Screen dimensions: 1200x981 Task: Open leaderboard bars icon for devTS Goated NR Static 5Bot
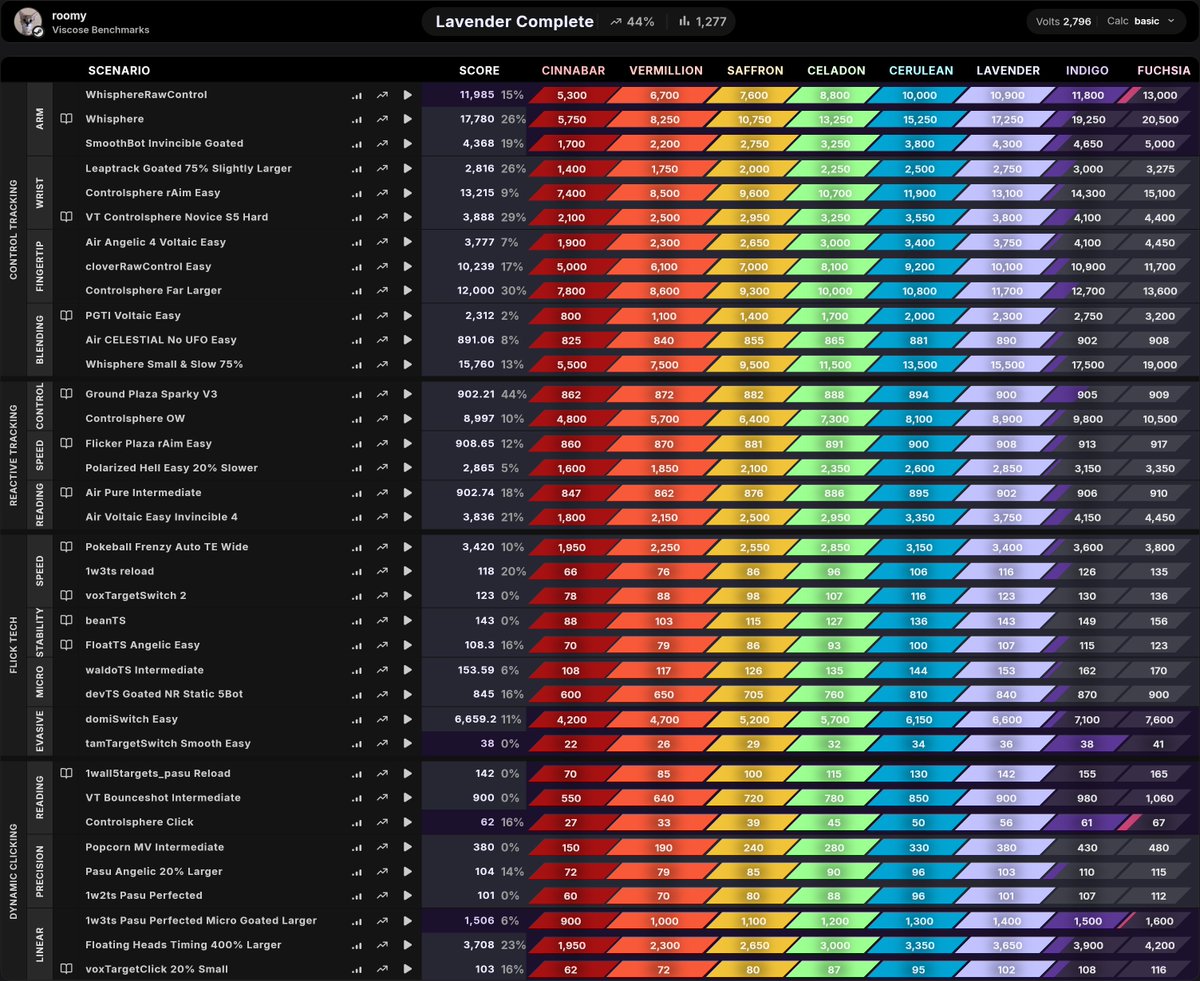point(357,694)
